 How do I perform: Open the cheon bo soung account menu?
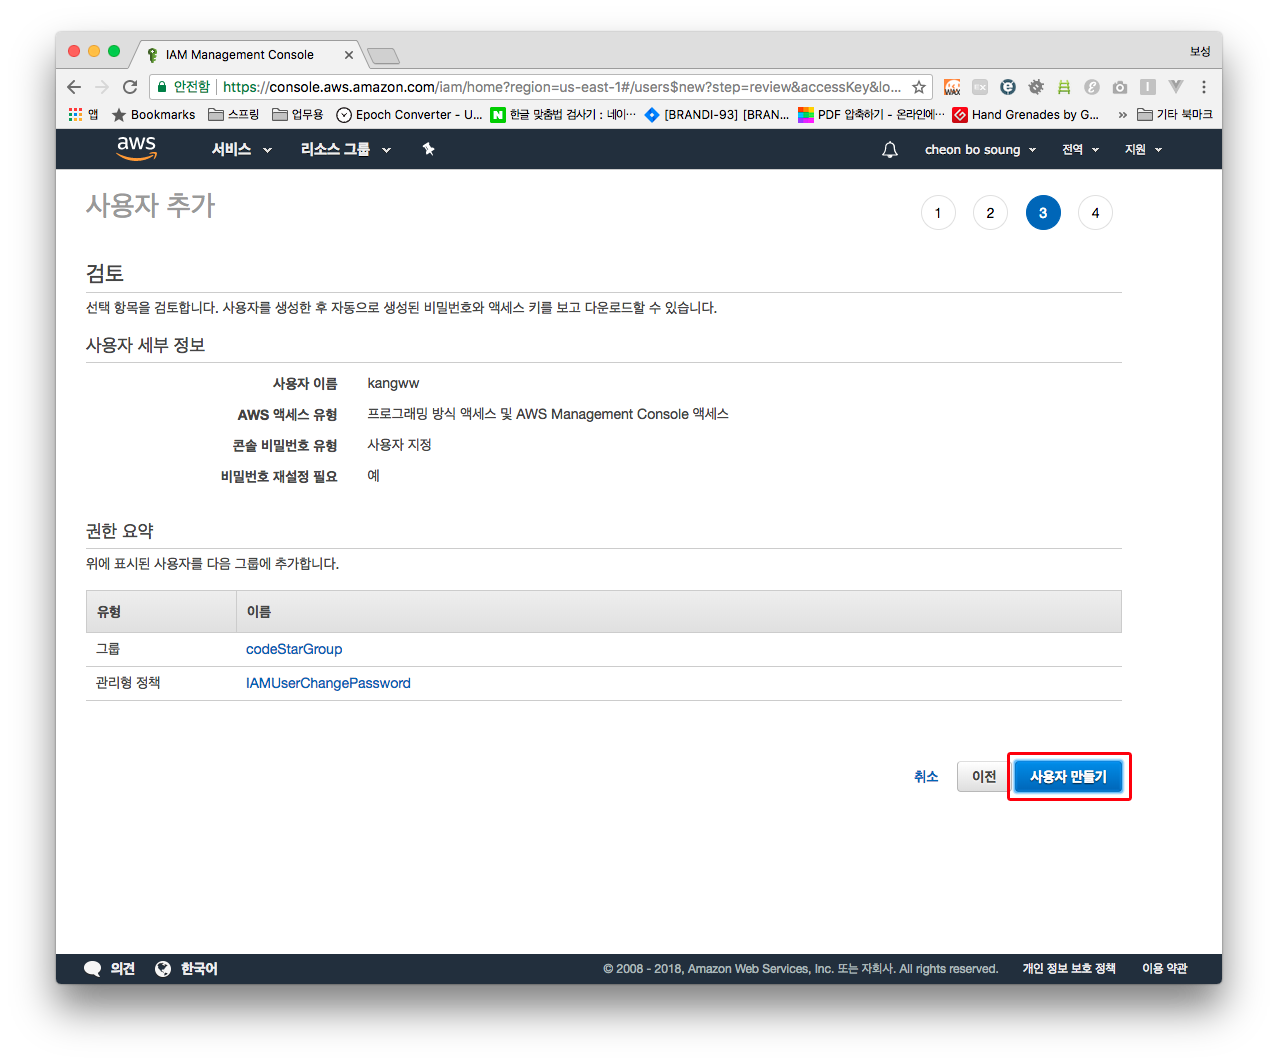tap(979, 150)
